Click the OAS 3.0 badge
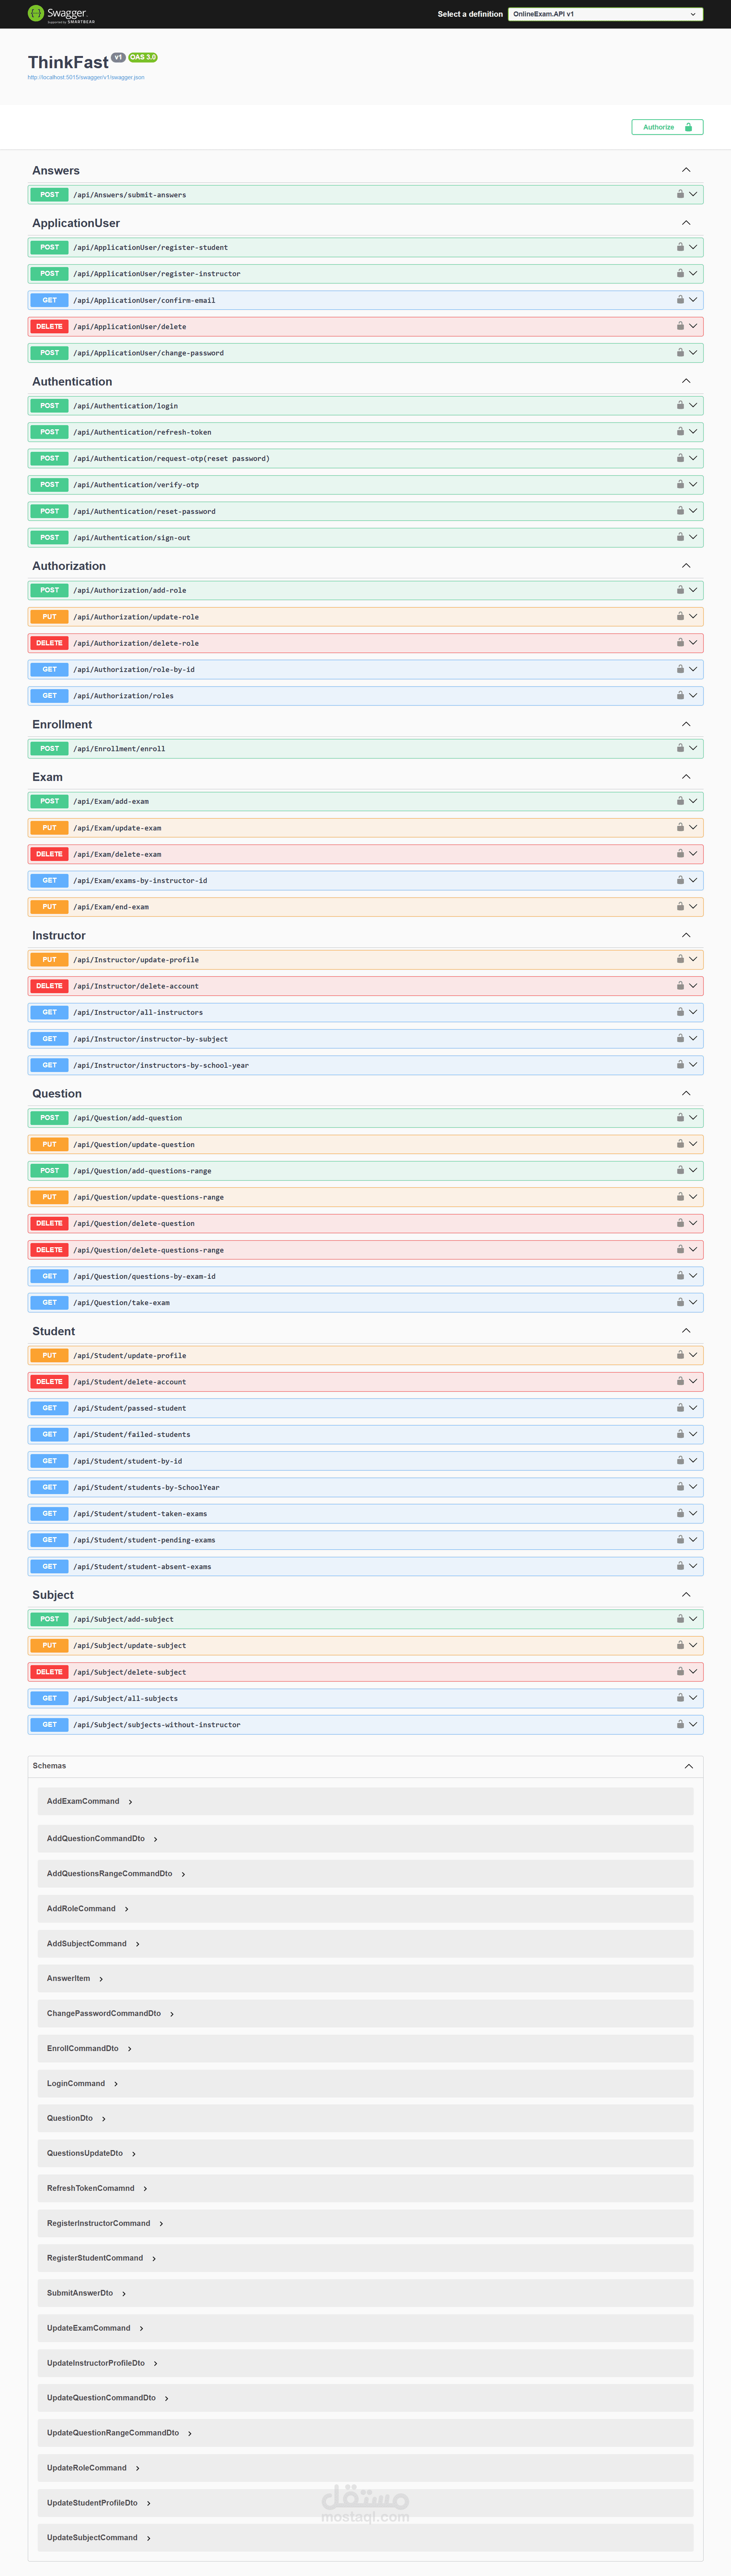 click(x=143, y=57)
